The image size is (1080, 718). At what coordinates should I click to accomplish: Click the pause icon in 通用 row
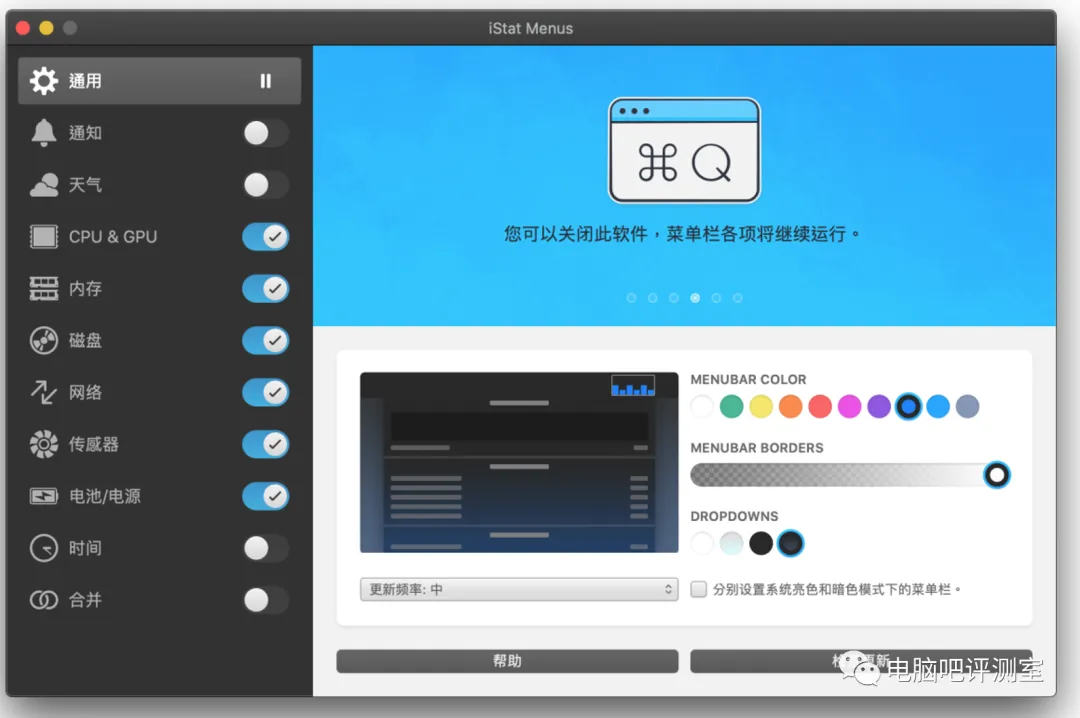pyautogui.click(x=265, y=81)
